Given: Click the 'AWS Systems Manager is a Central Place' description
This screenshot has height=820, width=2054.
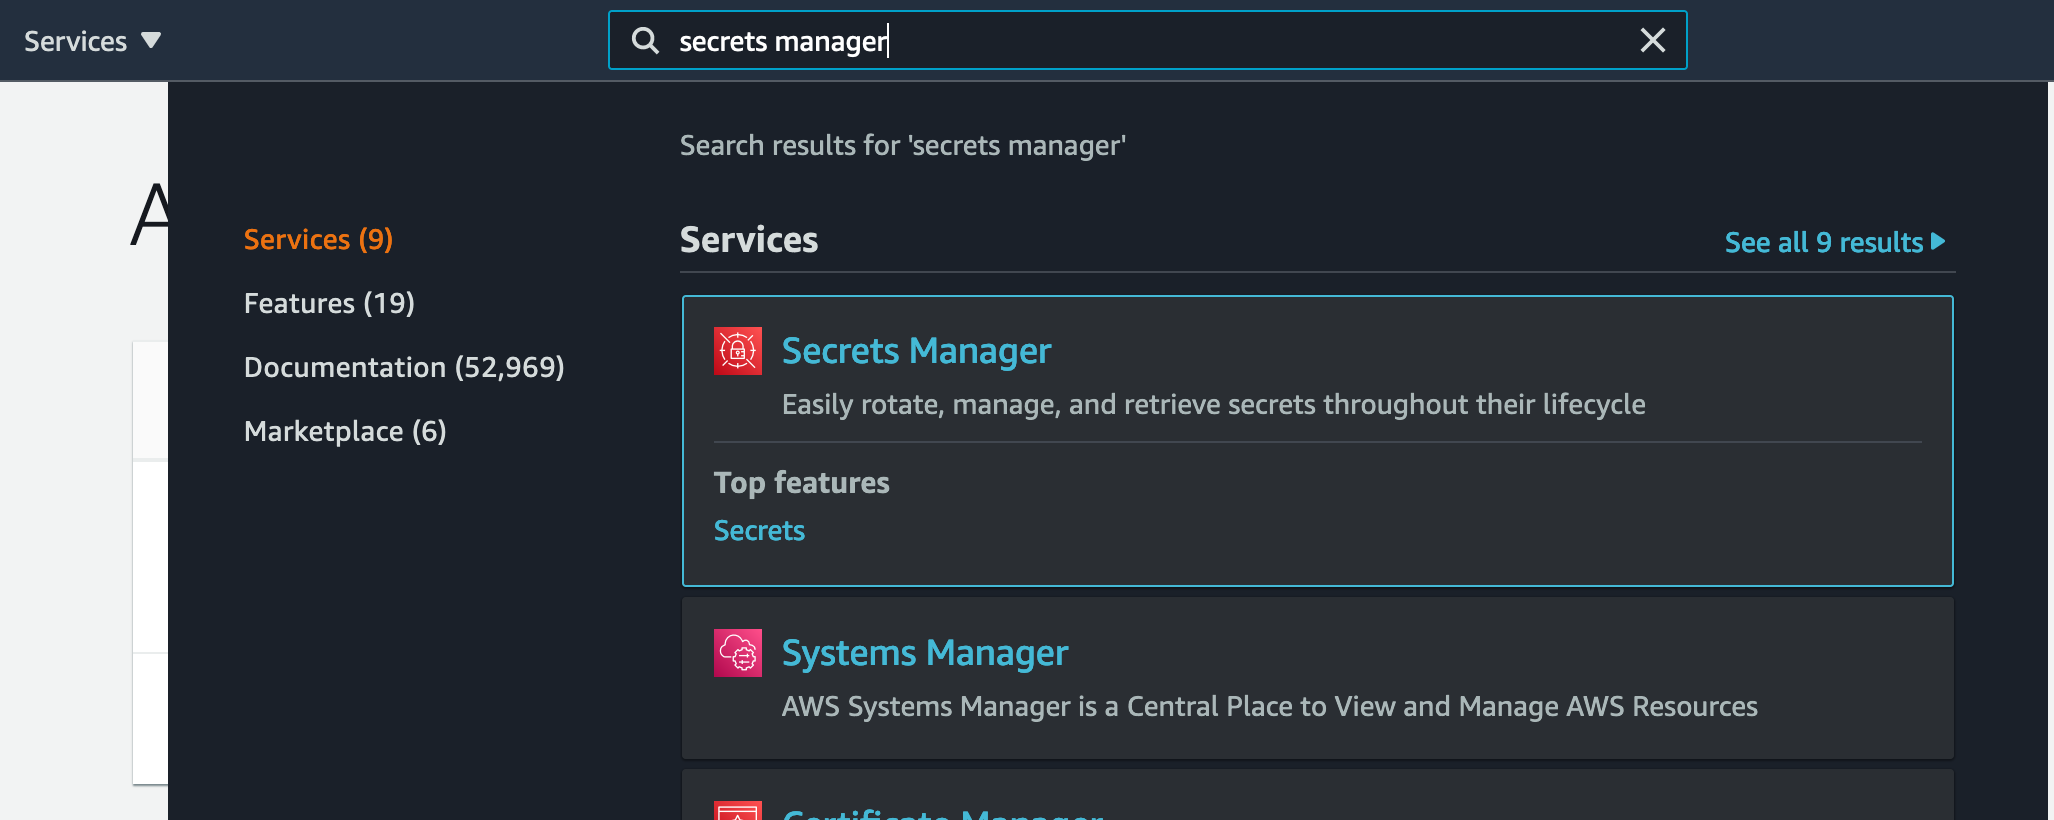Looking at the screenshot, I should 1269,707.
